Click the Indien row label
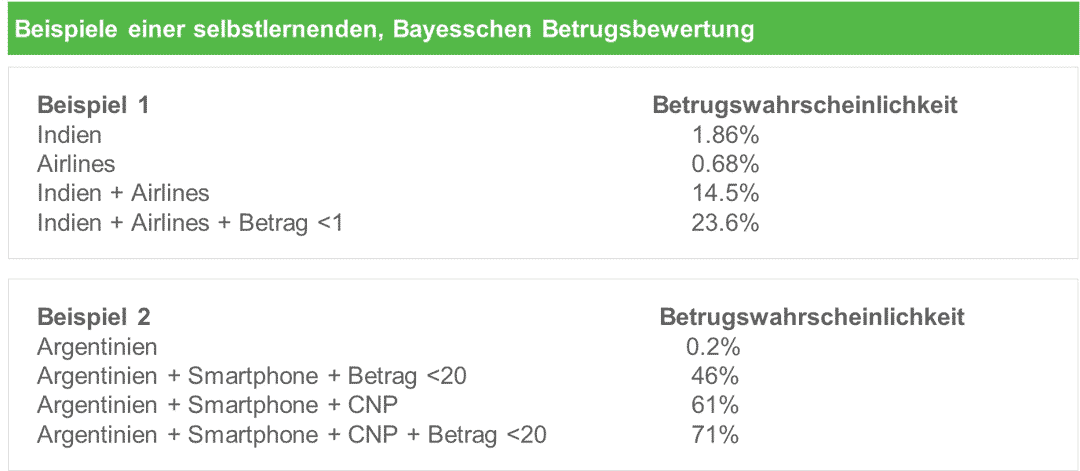Screen dimensions: 1080x471 pyautogui.click(x=69, y=135)
